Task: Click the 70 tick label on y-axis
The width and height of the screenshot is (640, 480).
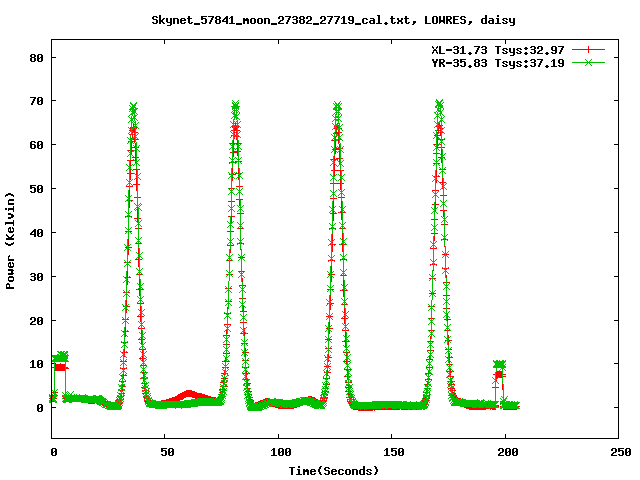Action: (37, 101)
